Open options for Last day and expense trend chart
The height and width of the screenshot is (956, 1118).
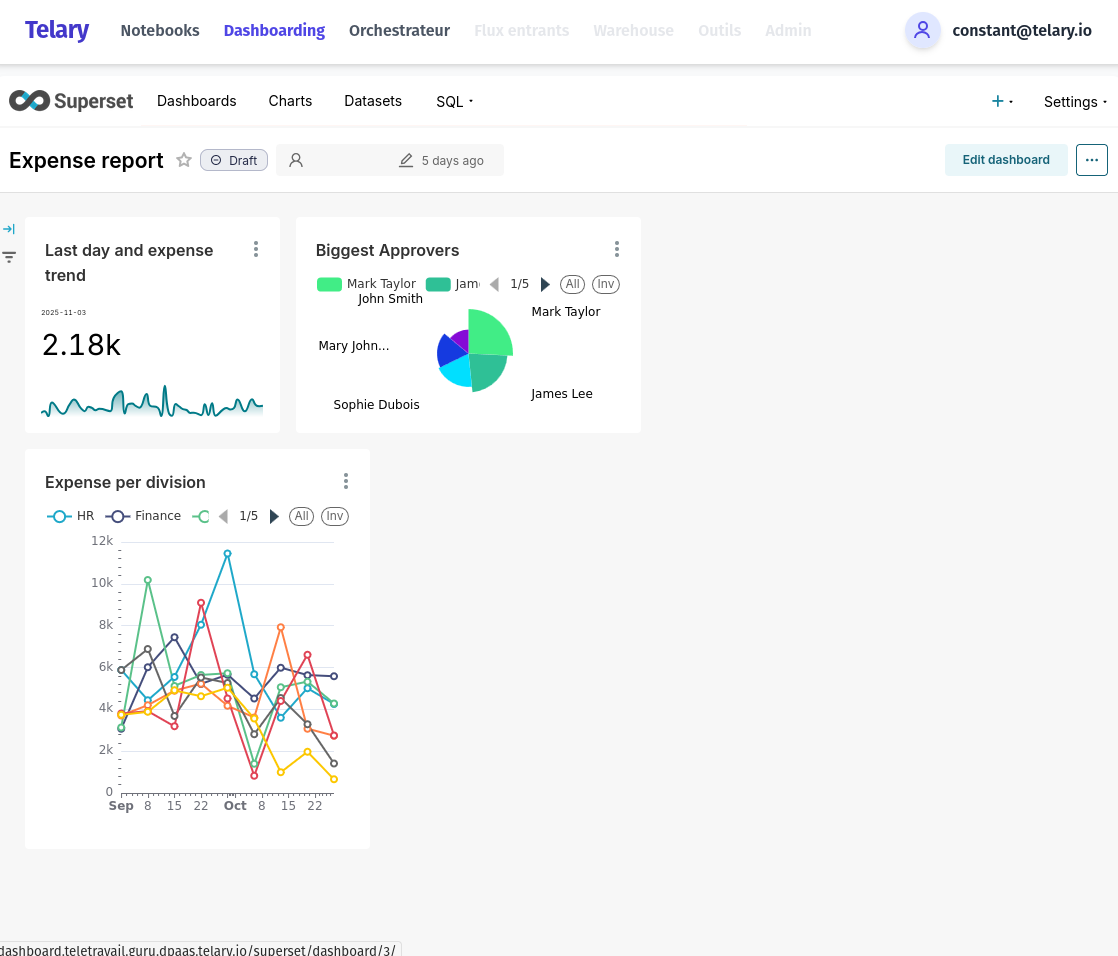(x=256, y=249)
